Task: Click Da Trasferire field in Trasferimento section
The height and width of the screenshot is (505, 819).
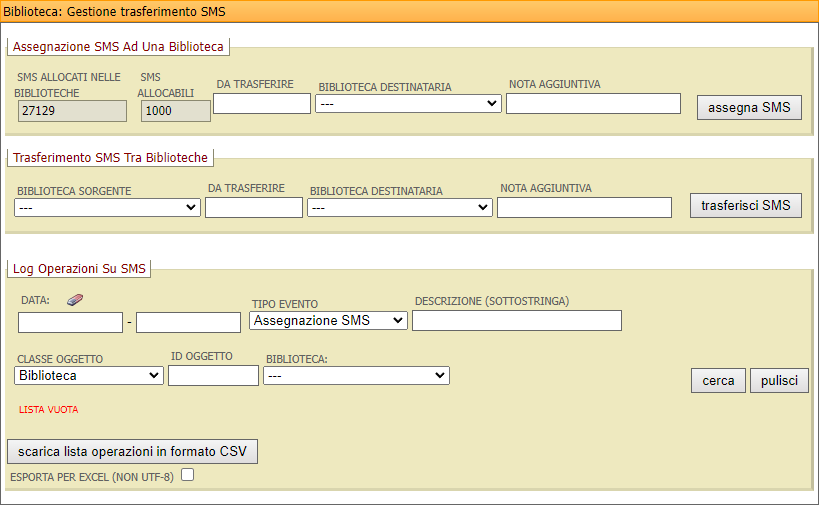Action: point(254,207)
